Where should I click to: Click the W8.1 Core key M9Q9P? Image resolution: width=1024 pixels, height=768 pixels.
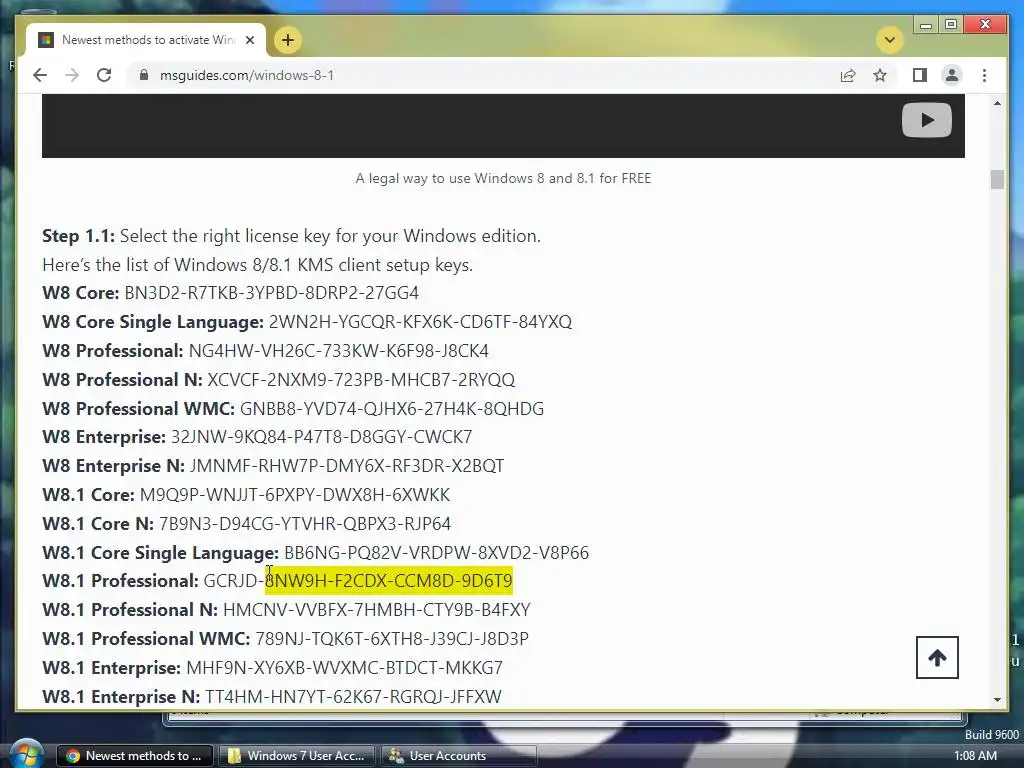click(x=295, y=495)
